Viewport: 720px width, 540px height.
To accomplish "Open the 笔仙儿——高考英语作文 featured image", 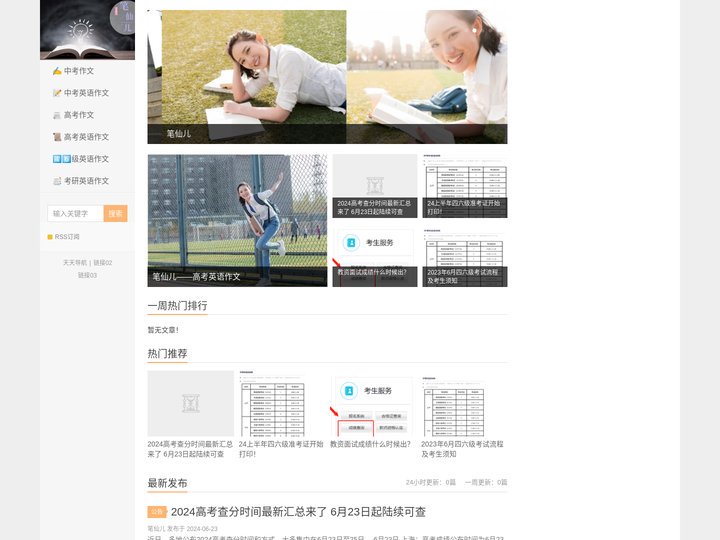I will coord(237,220).
